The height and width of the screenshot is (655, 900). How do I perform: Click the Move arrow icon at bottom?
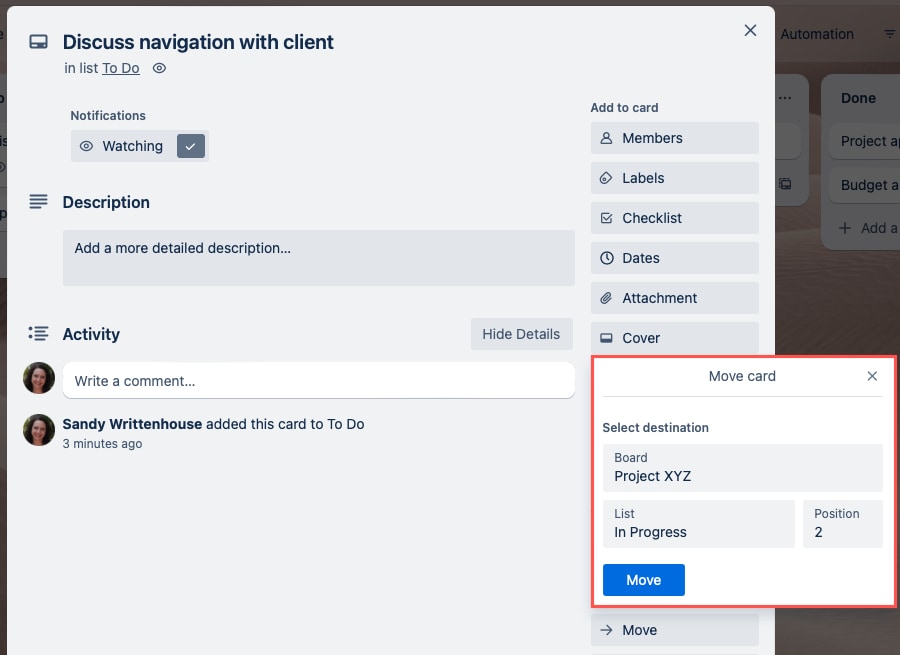608,630
